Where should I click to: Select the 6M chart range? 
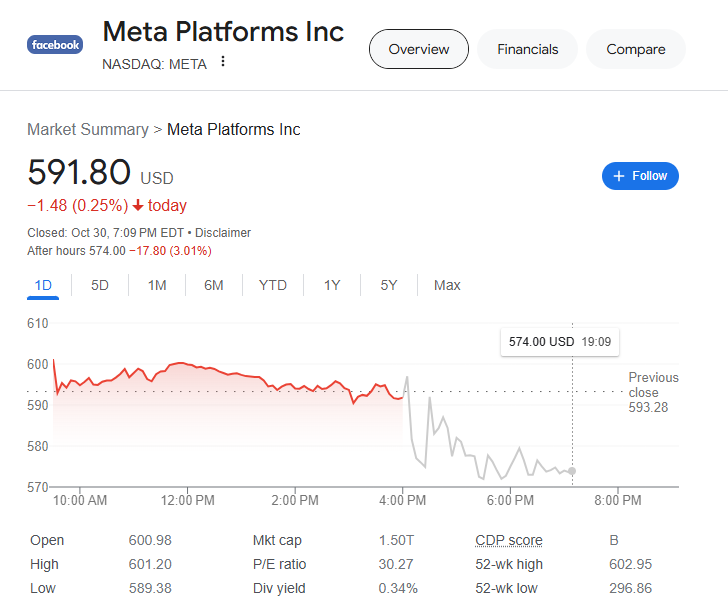tap(214, 285)
